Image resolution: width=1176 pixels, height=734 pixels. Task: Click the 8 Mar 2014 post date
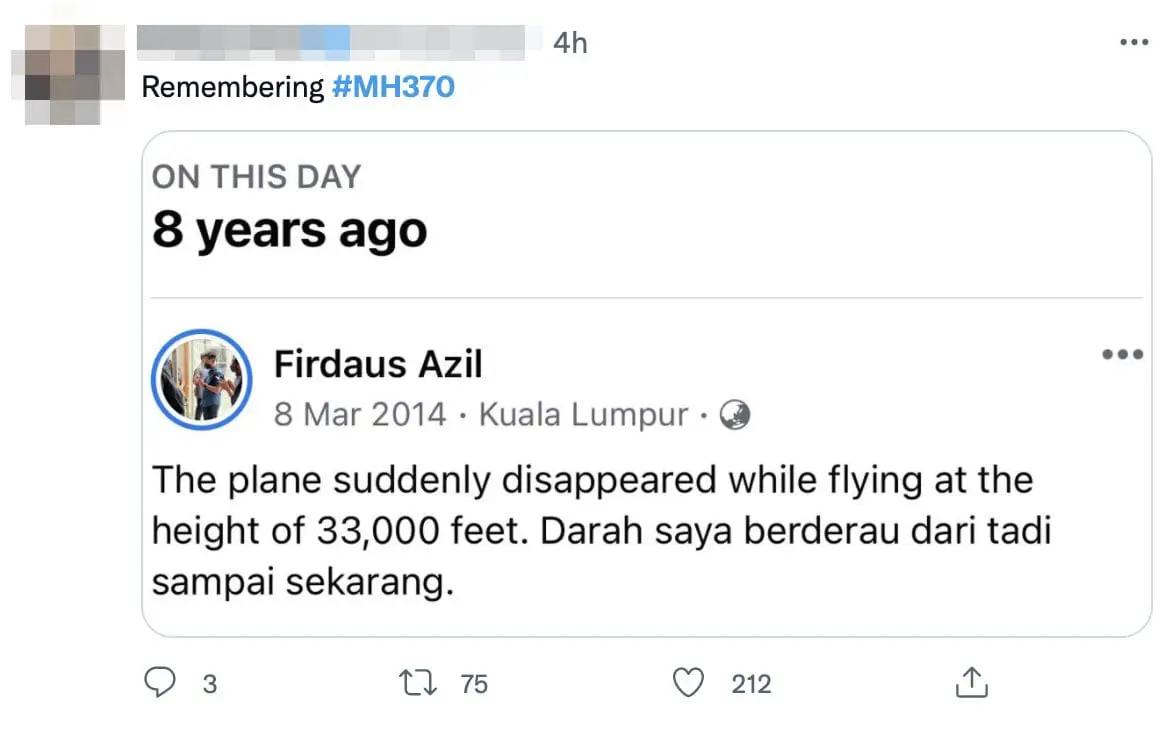pos(360,414)
